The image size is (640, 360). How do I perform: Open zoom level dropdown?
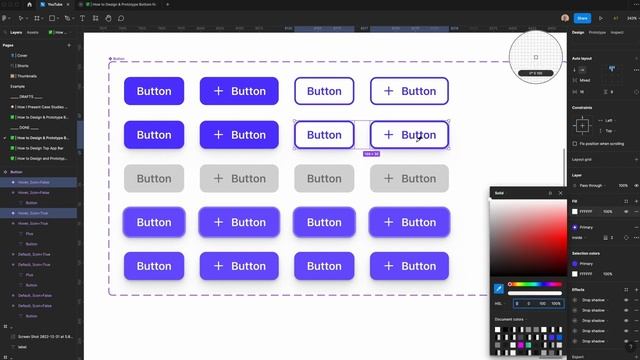(632, 18)
